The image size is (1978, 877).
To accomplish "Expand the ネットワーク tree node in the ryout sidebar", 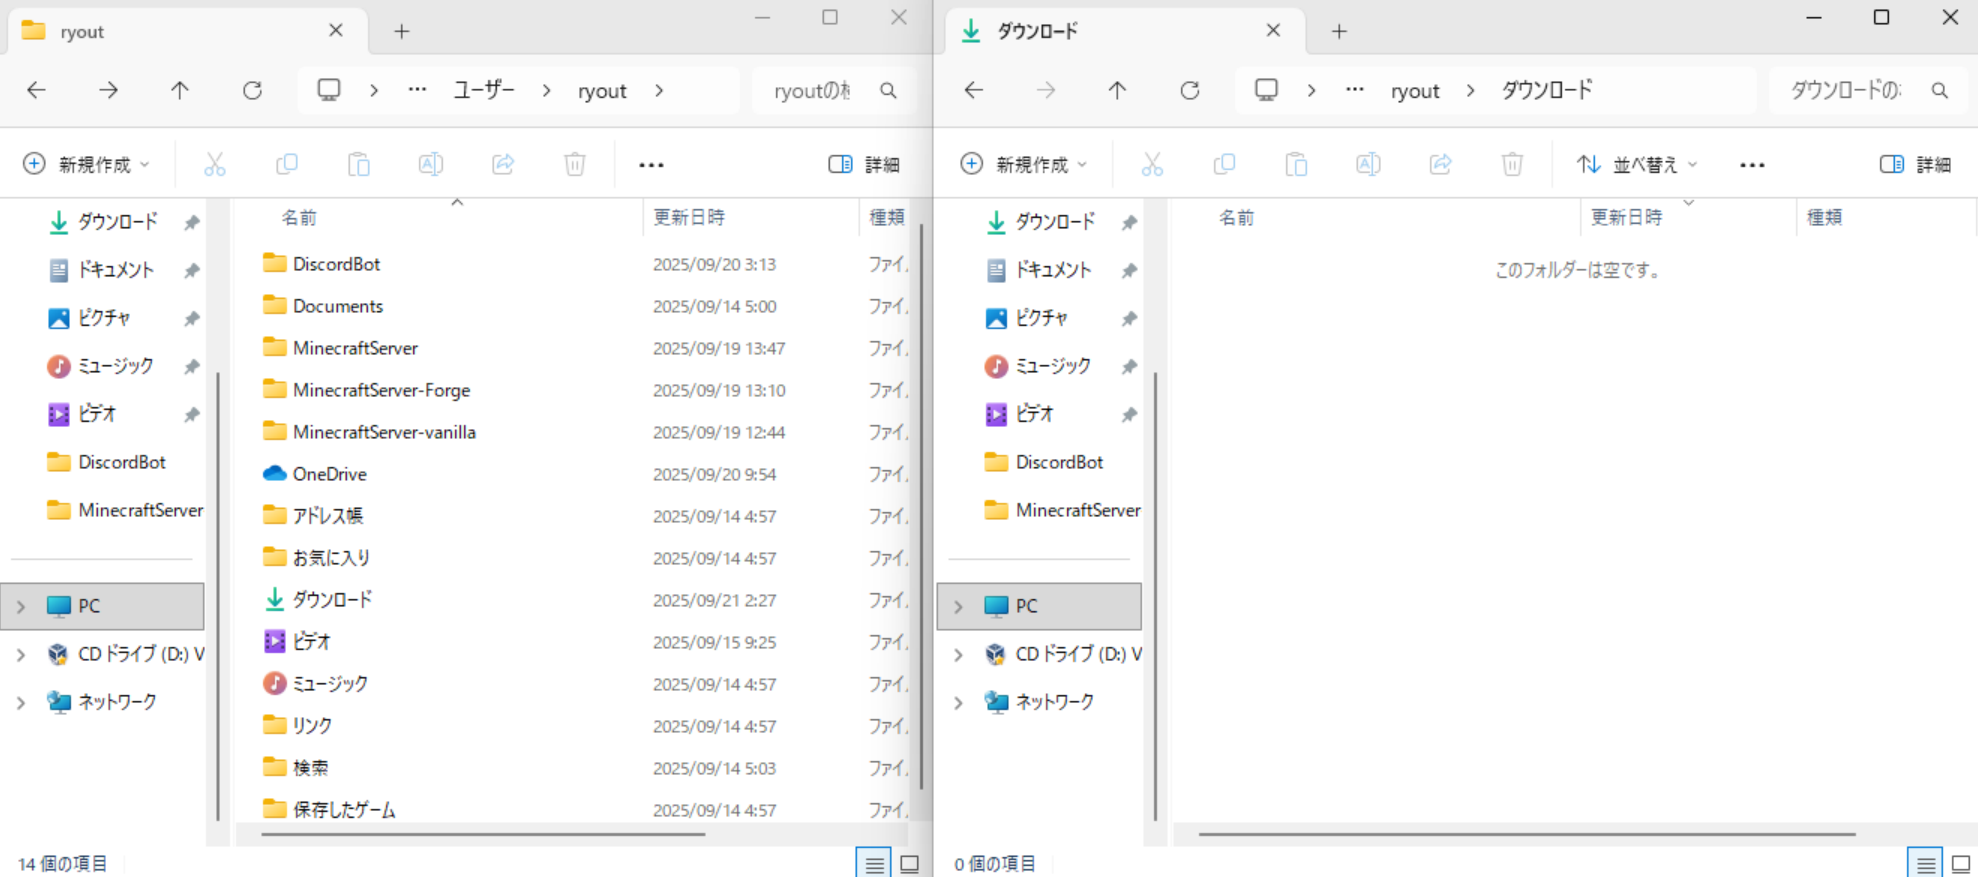I will [x=21, y=703].
